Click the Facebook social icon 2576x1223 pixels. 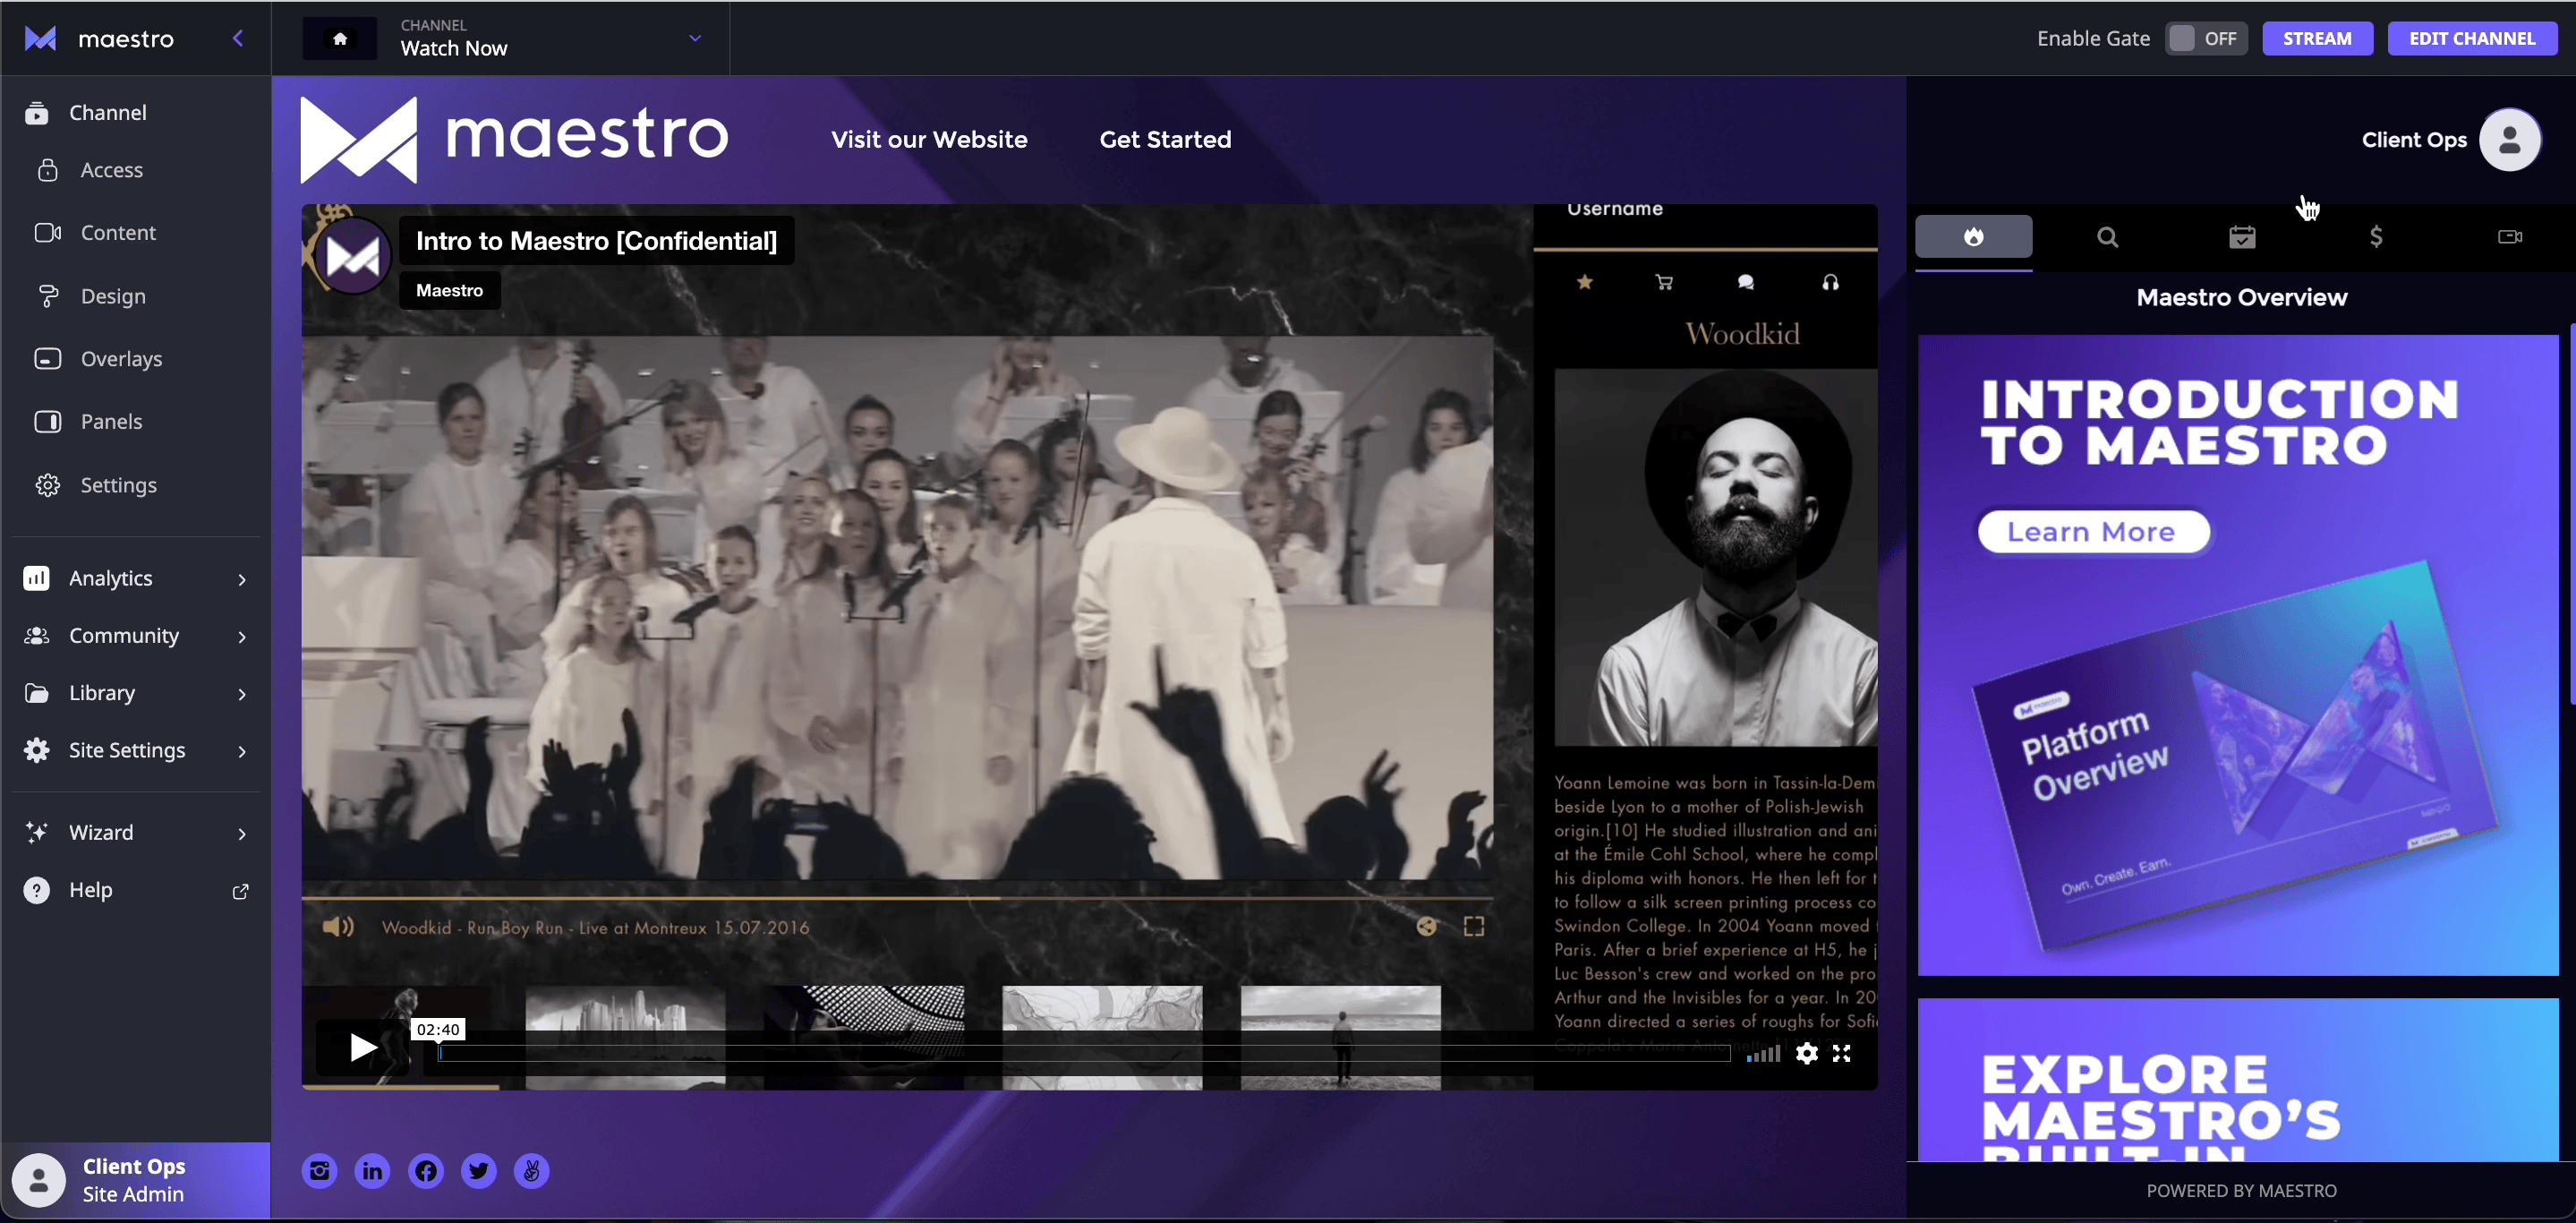(426, 1171)
